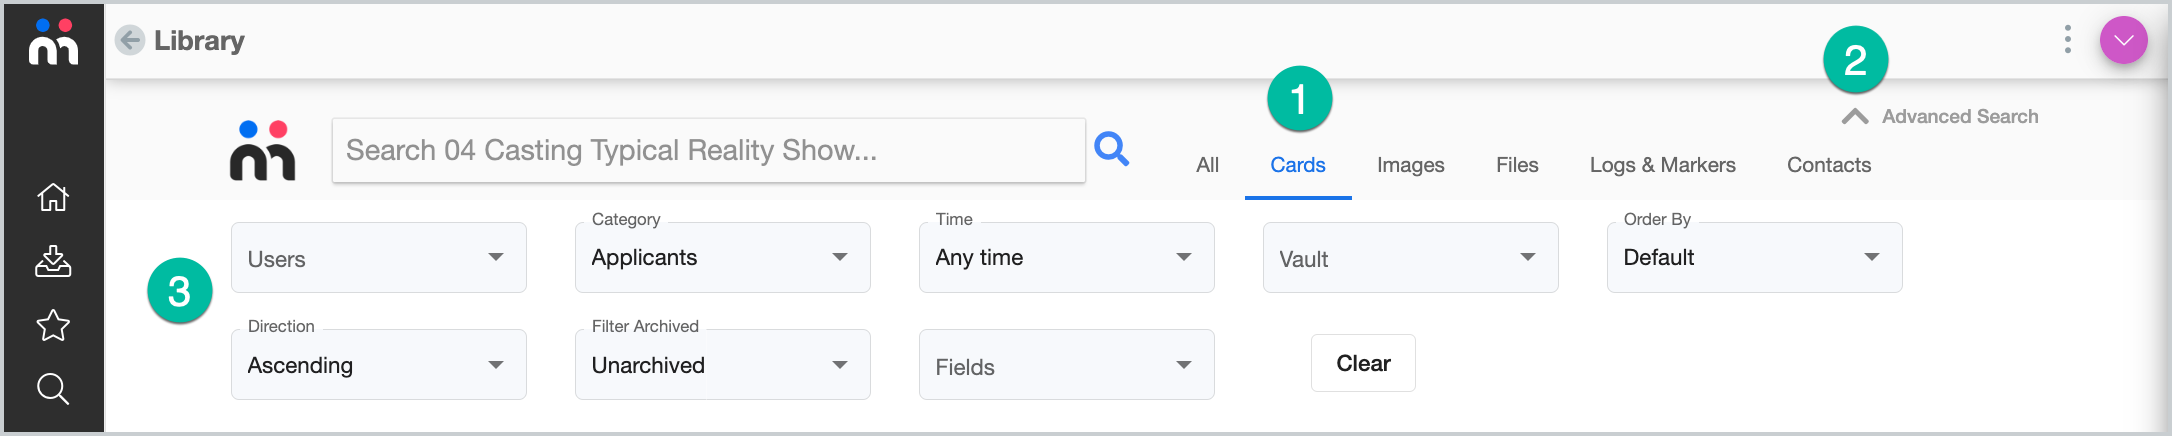
Task: Expand the Vault dropdown
Action: 1411,257
